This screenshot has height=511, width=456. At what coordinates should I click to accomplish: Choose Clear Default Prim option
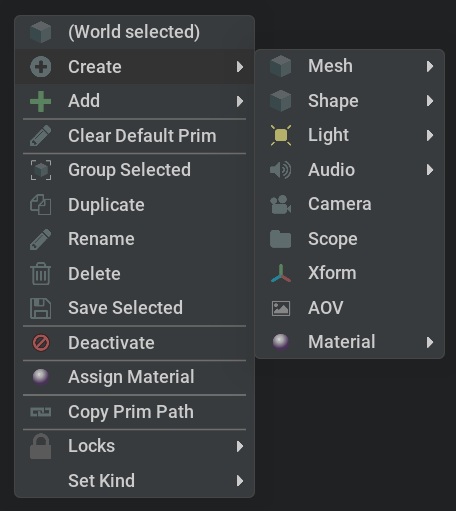point(135,136)
